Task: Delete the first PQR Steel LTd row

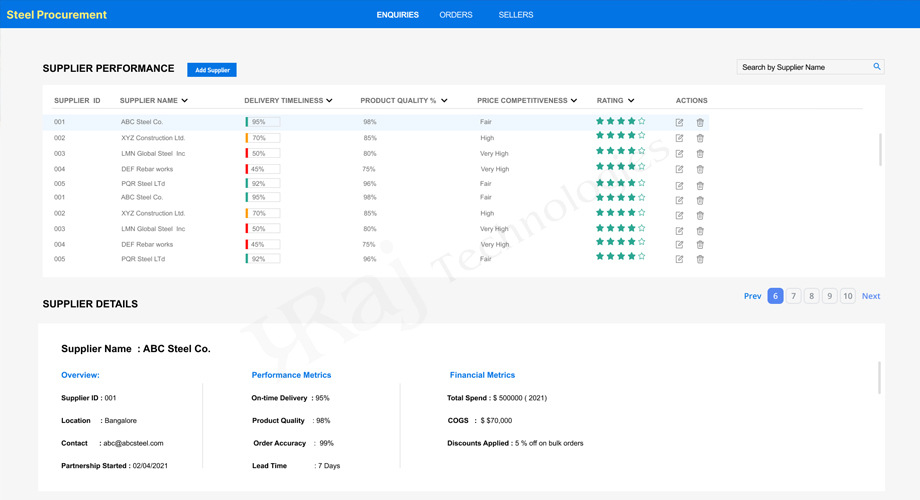Action: click(x=700, y=185)
